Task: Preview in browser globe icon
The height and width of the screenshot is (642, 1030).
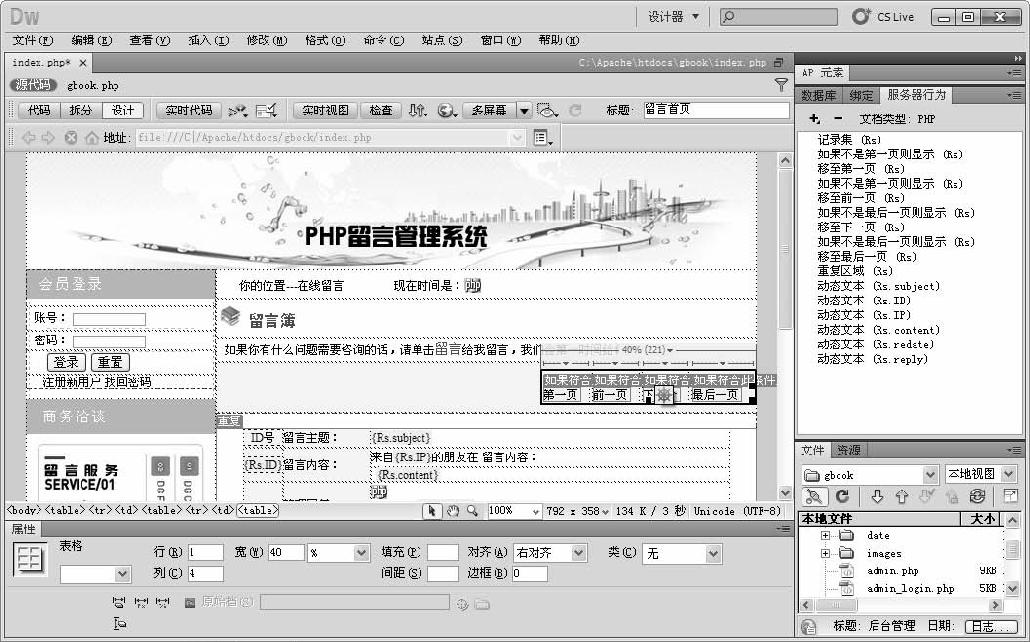Action: click(x=447, y=110)
